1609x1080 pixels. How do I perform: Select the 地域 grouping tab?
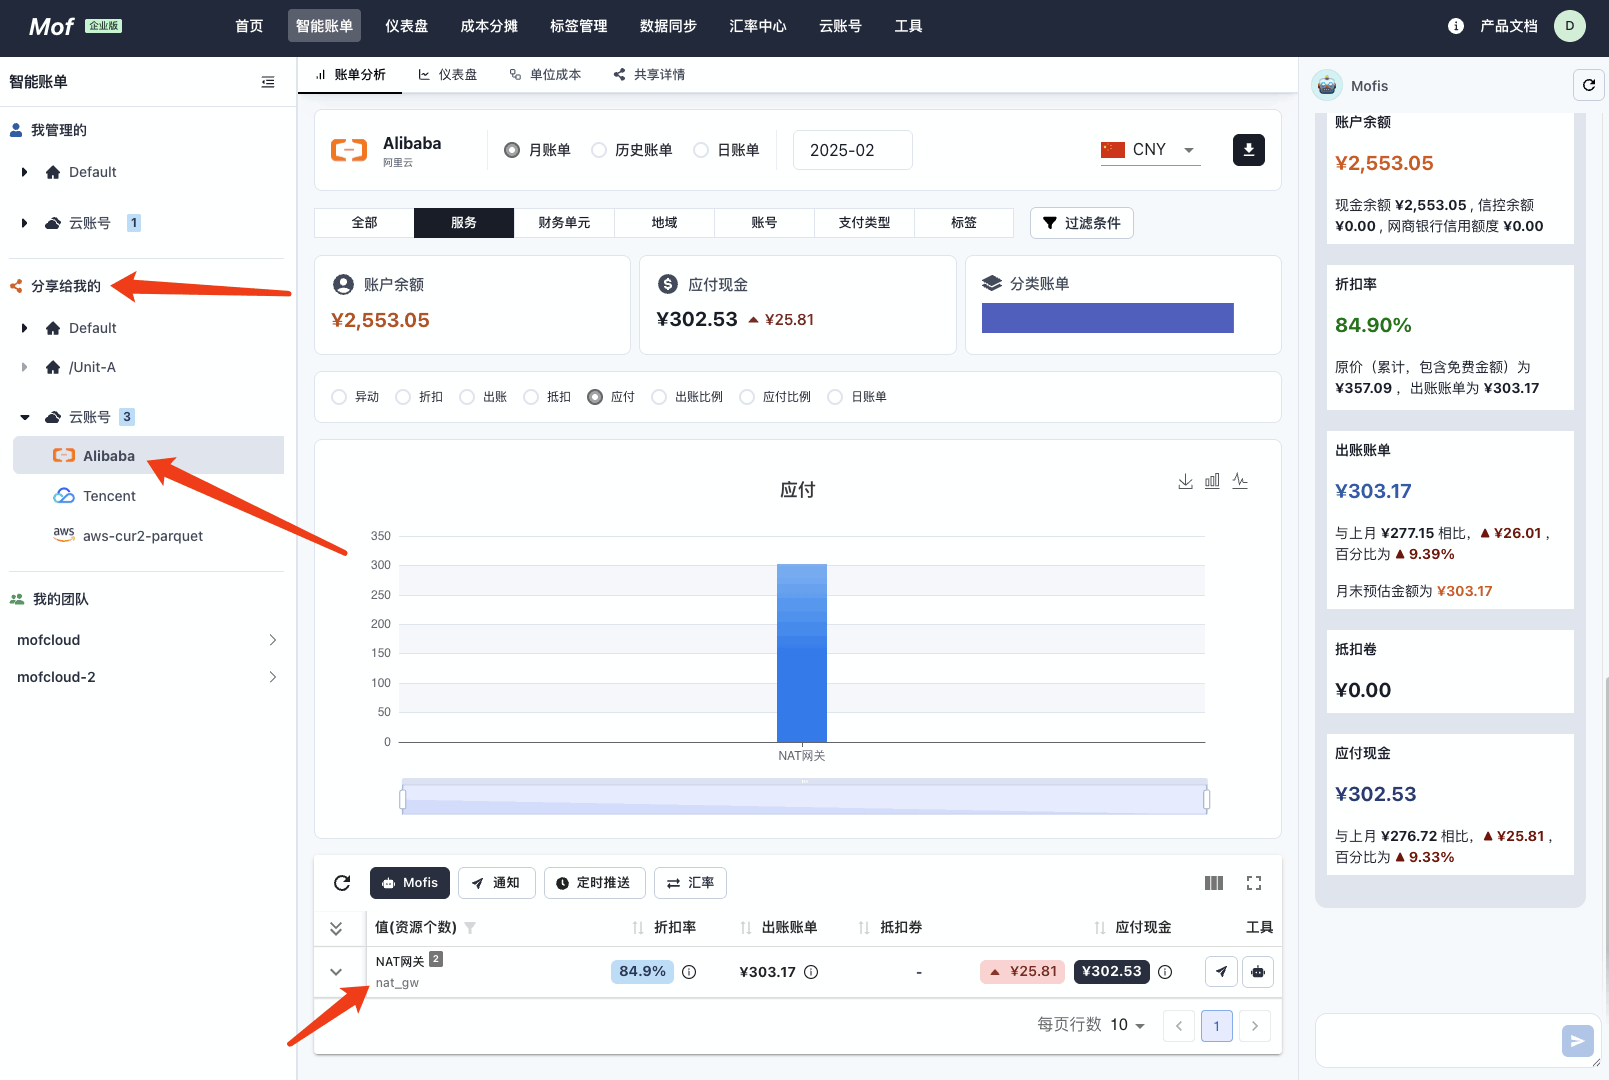click(664, 223)
